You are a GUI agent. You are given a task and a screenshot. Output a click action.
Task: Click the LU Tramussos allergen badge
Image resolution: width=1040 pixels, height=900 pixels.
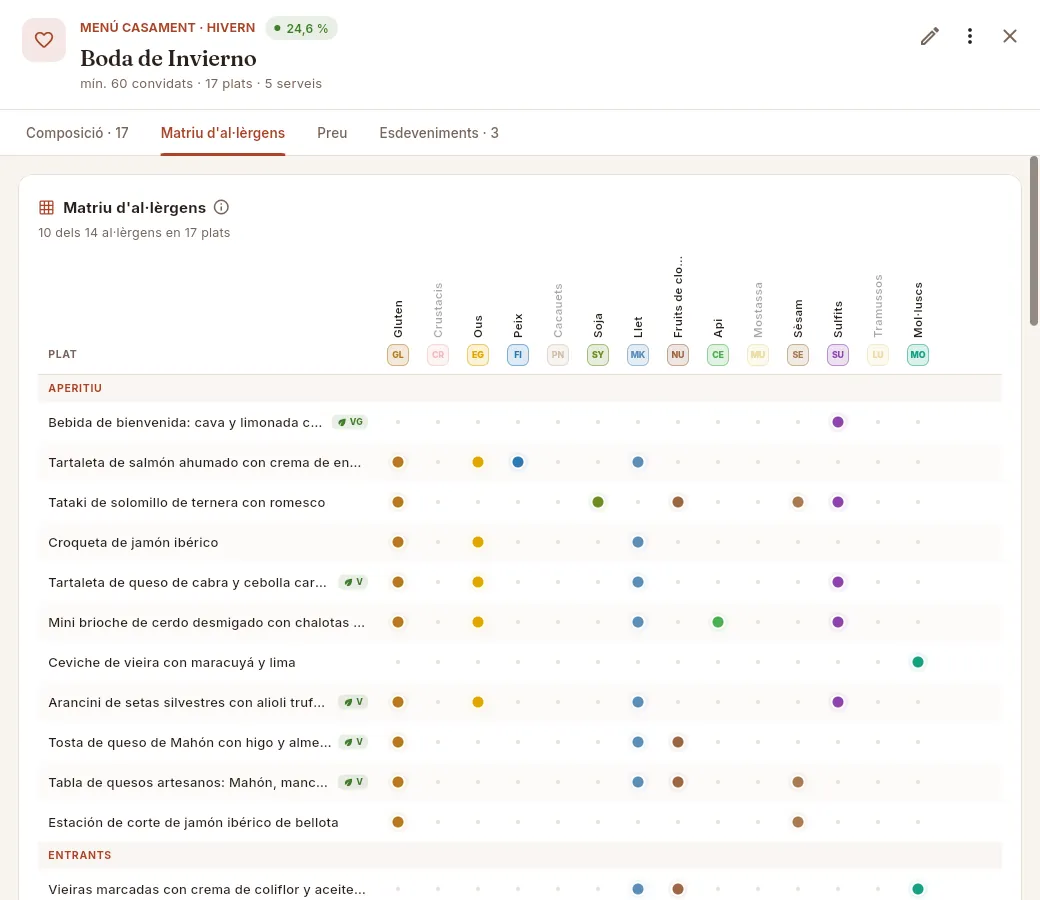pos(878,355)
